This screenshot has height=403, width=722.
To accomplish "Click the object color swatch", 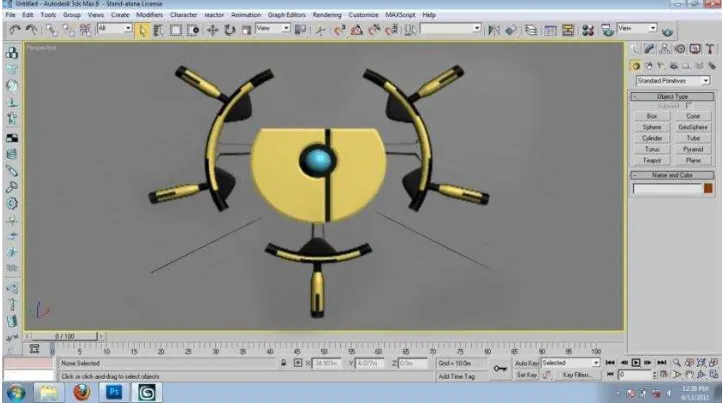I will [708, 188].
